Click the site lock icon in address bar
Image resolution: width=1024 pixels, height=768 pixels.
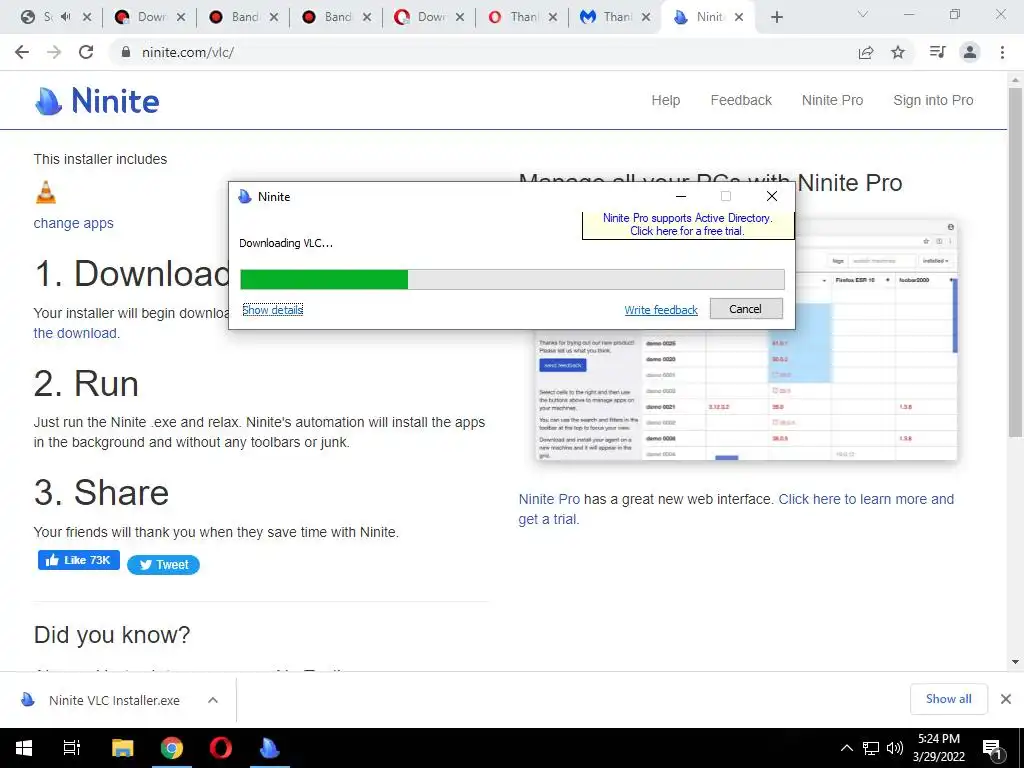pyautogui.click(x=125, y=52)
